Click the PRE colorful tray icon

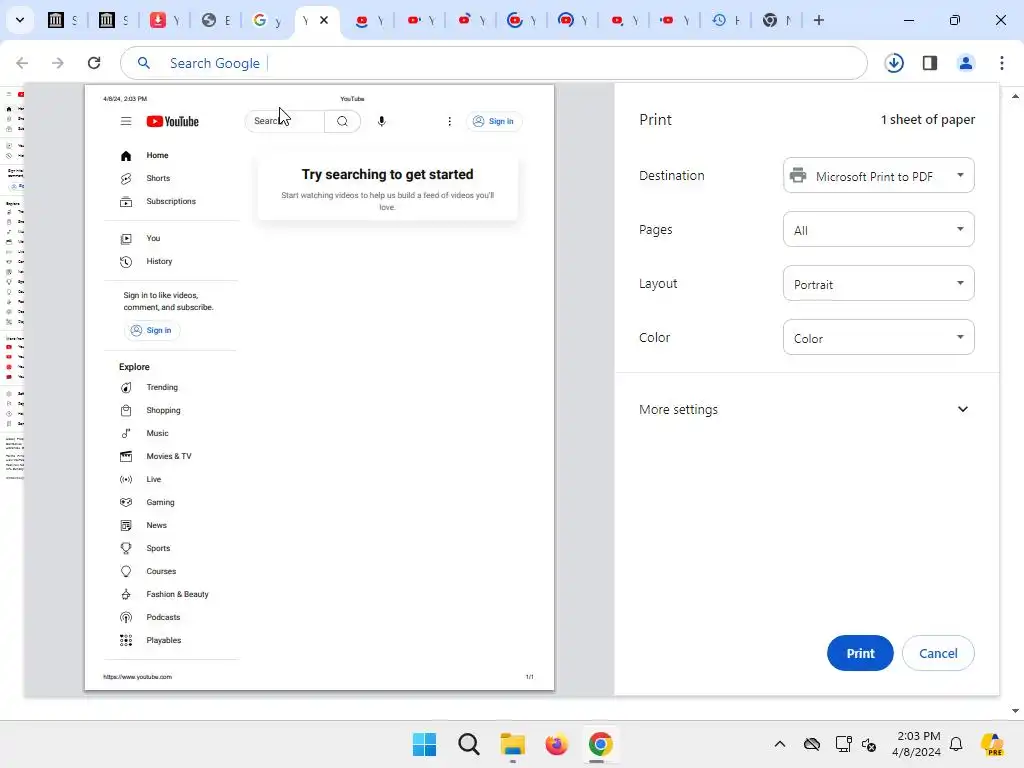click(993, 744)
